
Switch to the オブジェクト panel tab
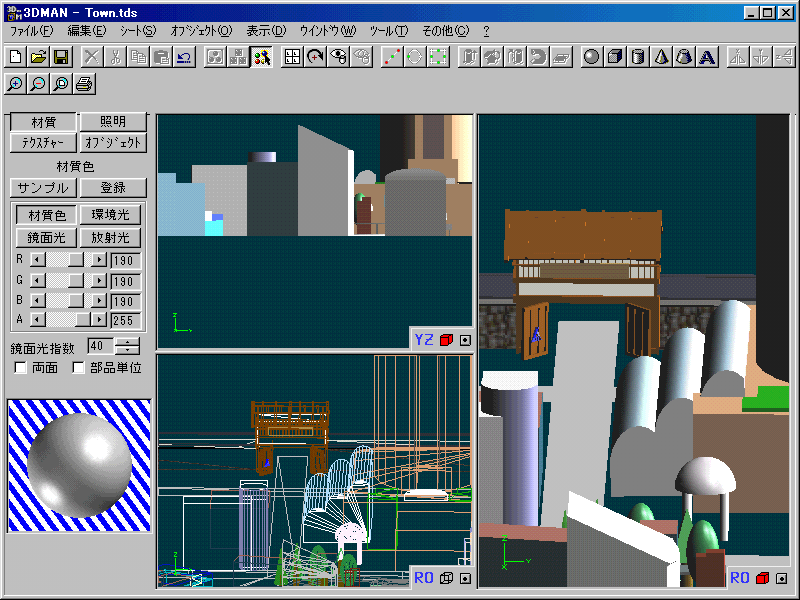113,143
